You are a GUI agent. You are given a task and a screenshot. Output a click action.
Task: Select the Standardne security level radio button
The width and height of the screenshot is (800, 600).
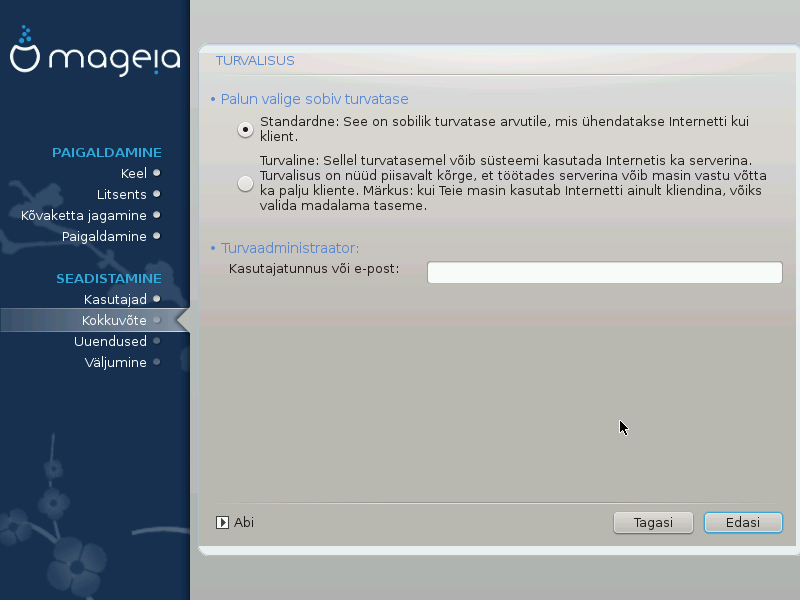(x=245, y=129)
